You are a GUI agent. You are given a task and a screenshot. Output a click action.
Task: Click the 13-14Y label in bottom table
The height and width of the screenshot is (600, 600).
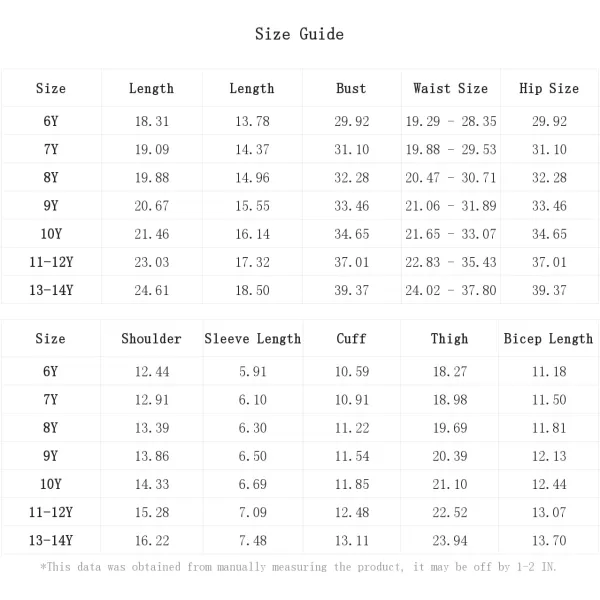click(x=51, y=540)
